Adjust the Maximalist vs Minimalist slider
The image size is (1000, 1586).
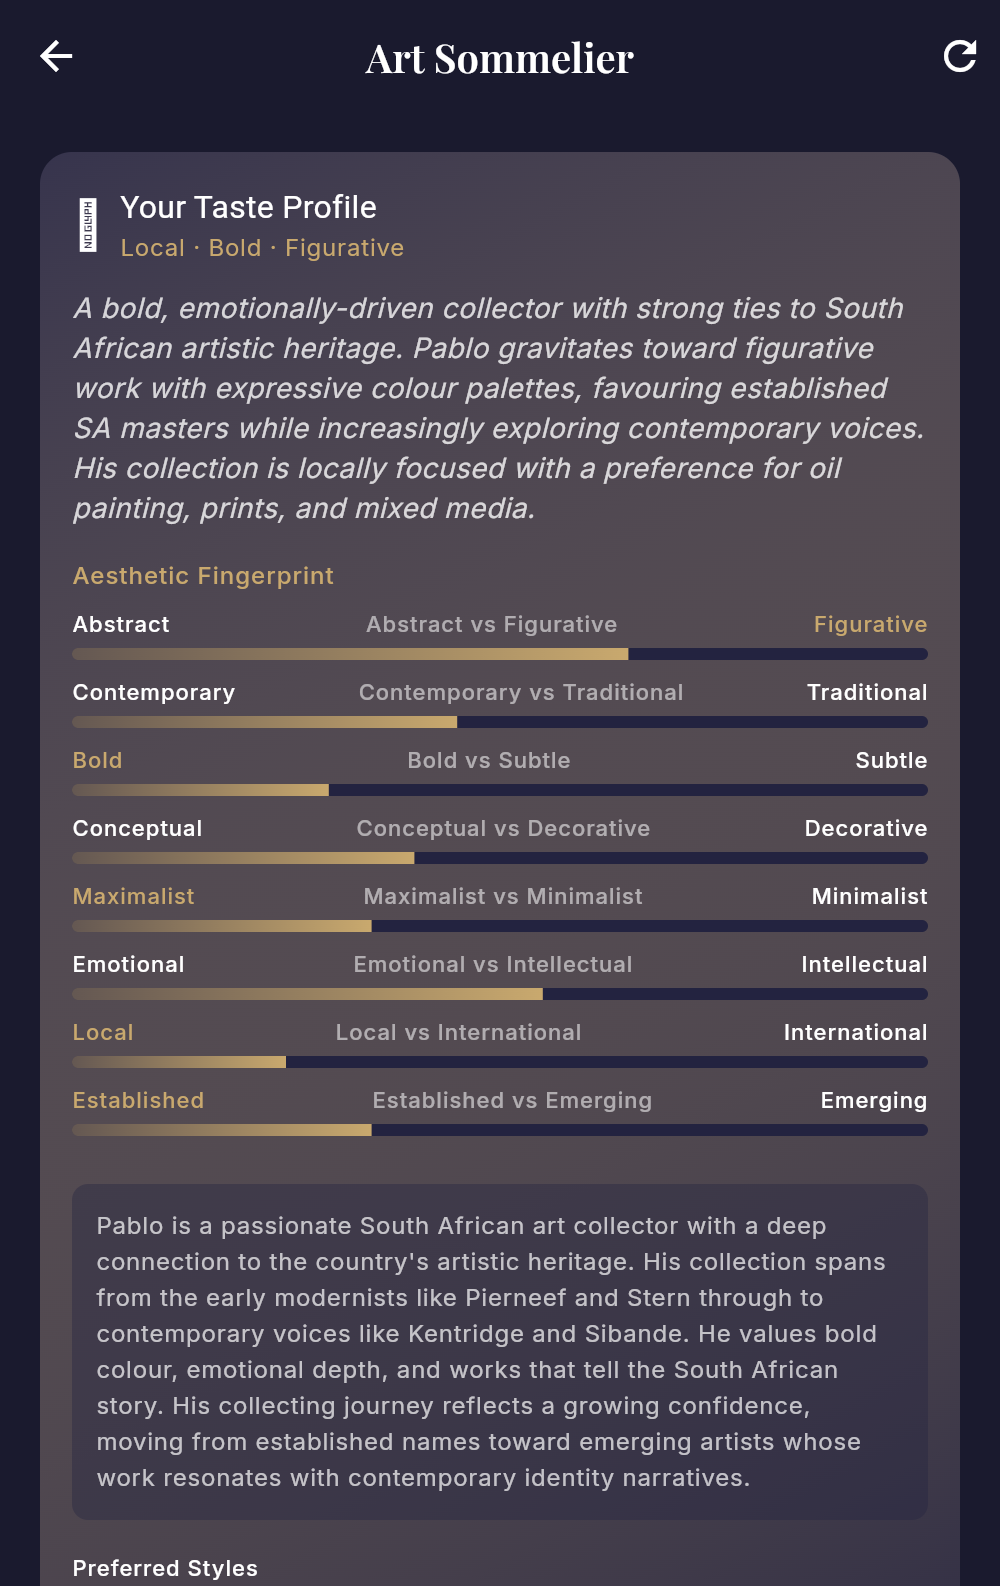click(x=500, y=925)
